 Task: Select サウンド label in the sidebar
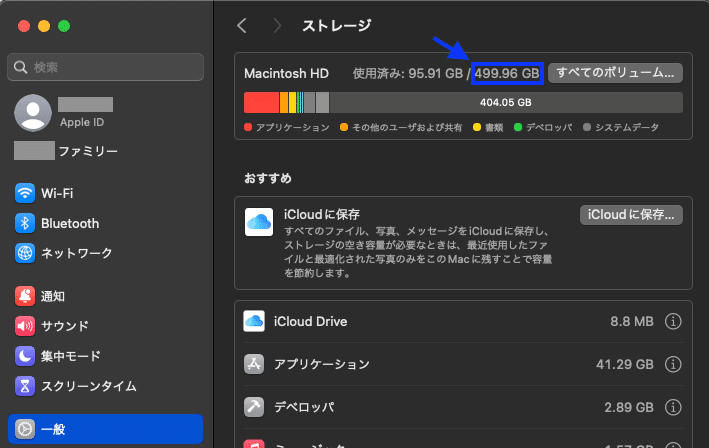[x=65, y=326]
